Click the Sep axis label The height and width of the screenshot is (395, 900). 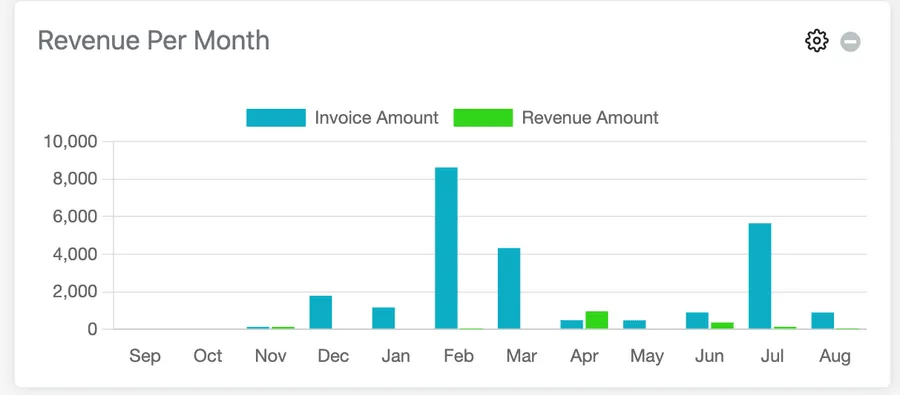coord(145,356)
